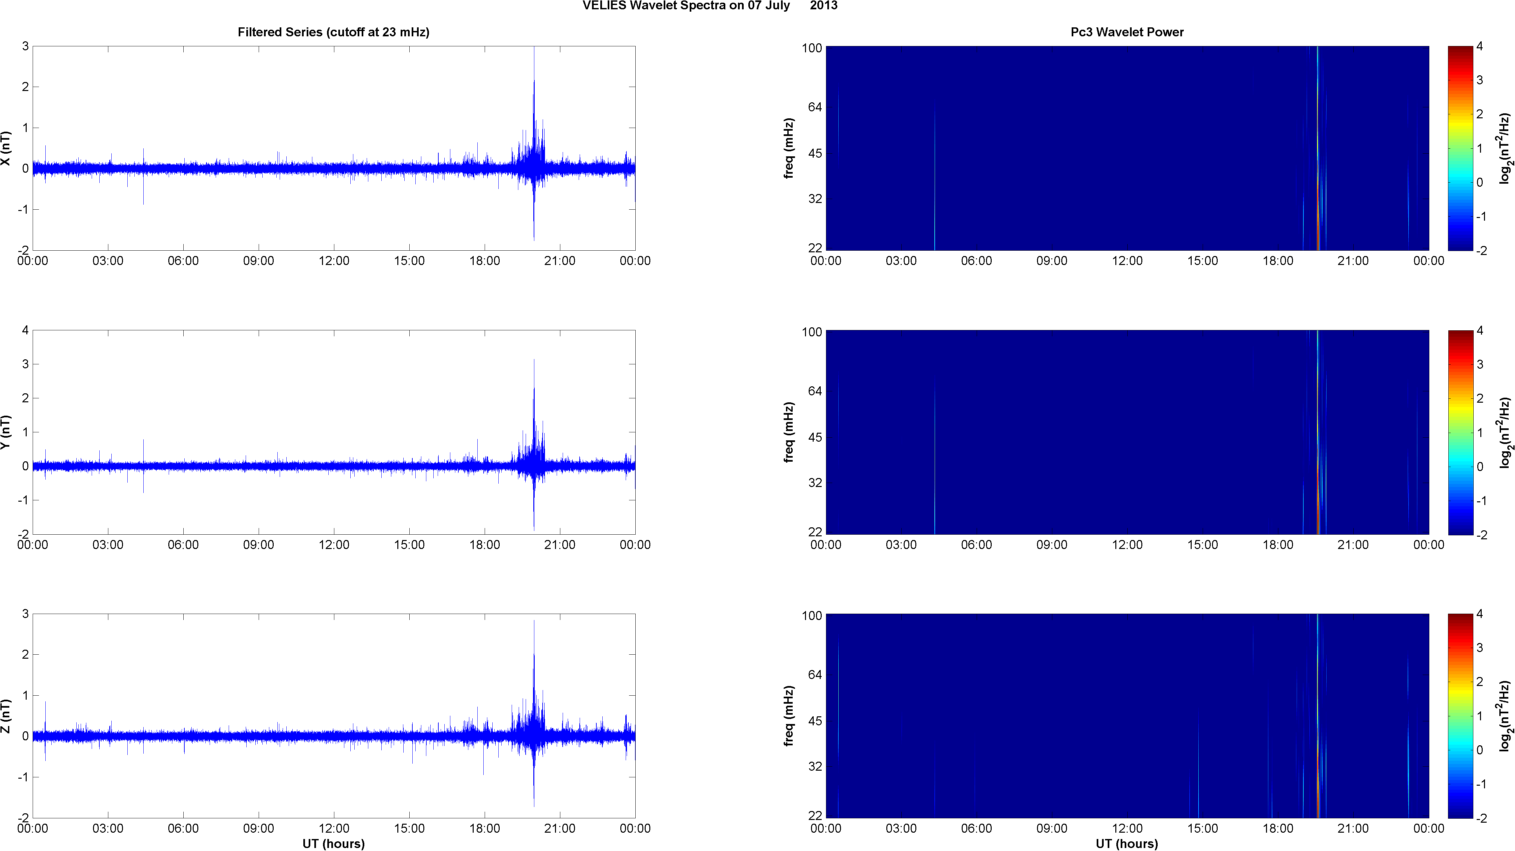Click the 12:00 tick under the Y series plot

[334, 545]
